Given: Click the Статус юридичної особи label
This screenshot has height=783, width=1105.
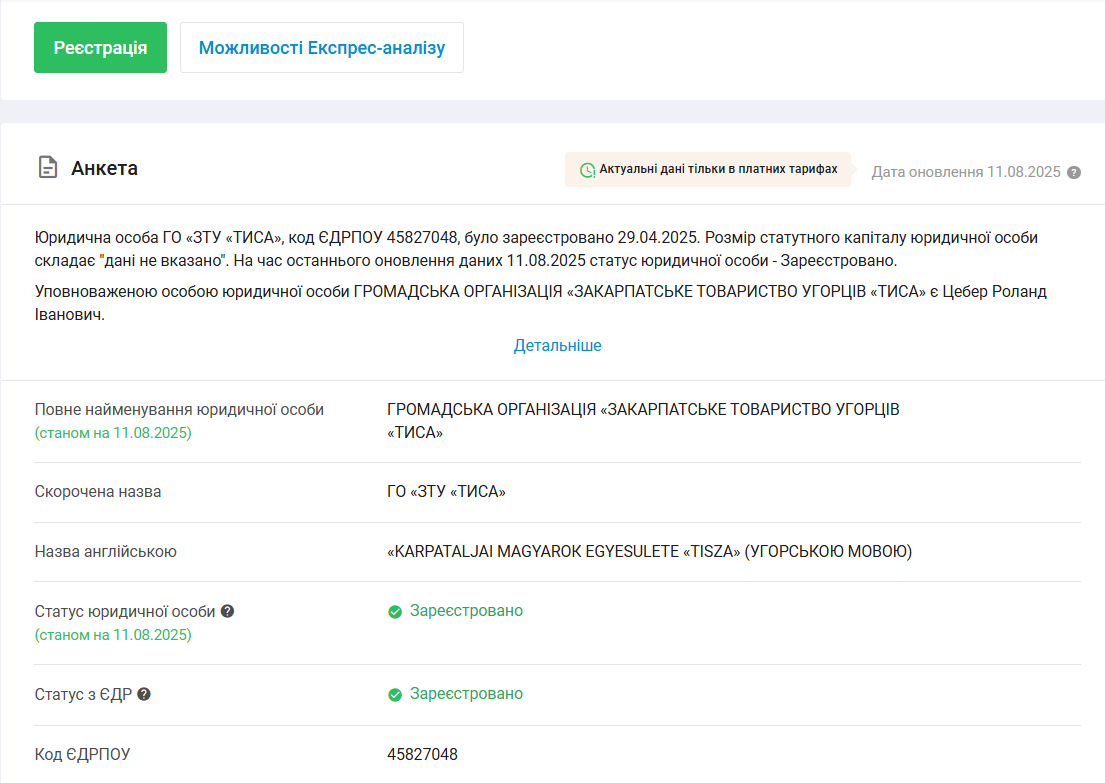Looking at the screenshot, I should coord(125,611).
